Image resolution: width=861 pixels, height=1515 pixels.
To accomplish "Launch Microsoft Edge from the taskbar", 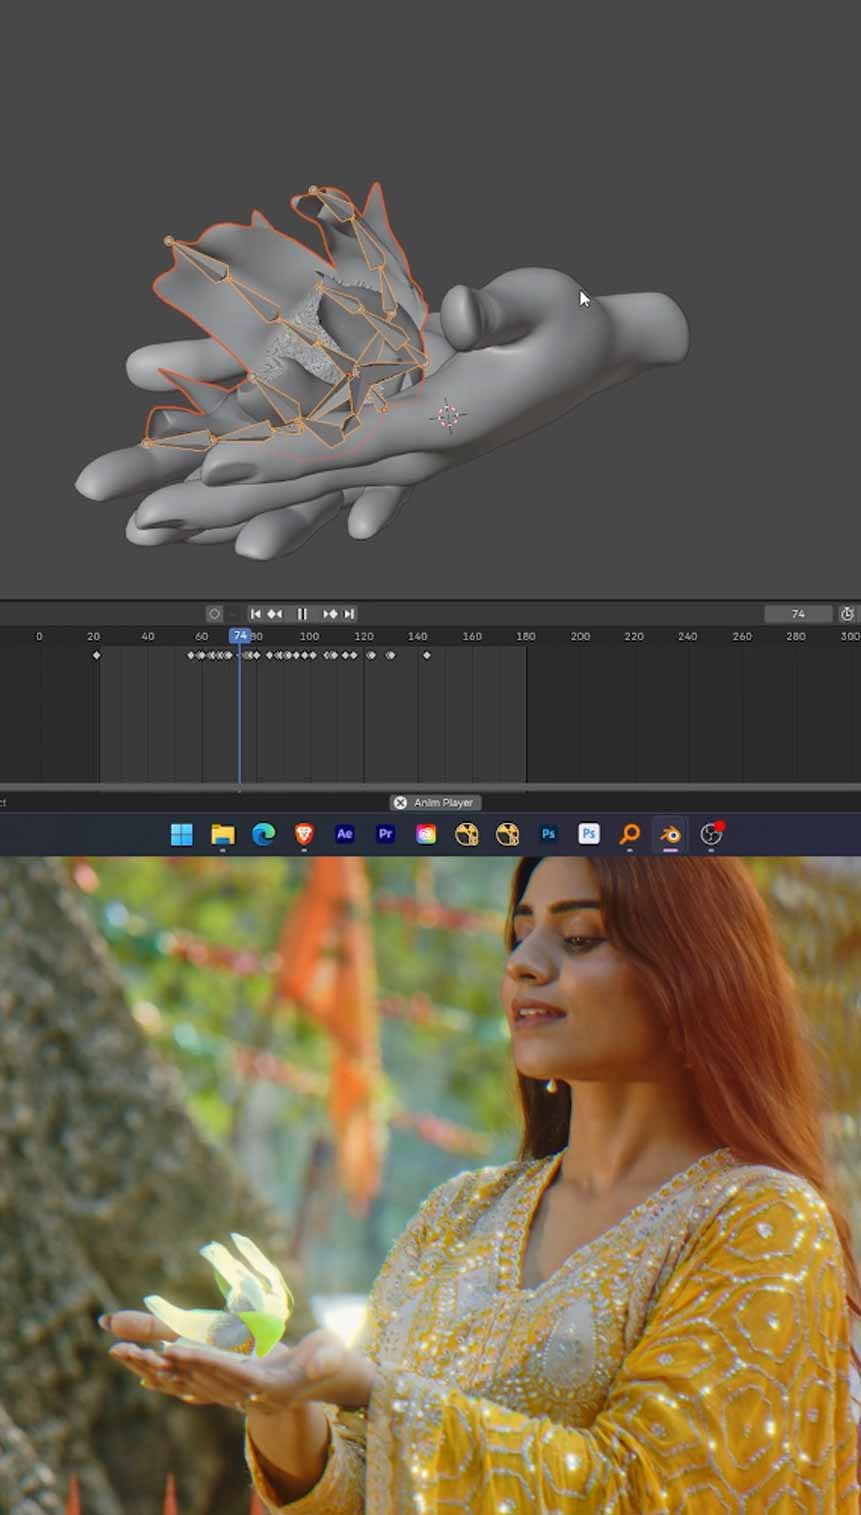I will pos(263,834).
